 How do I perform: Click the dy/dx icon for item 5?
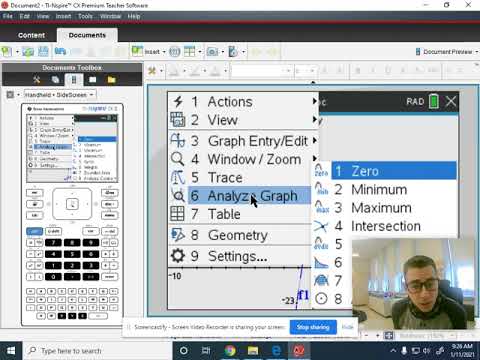[321, 244]
